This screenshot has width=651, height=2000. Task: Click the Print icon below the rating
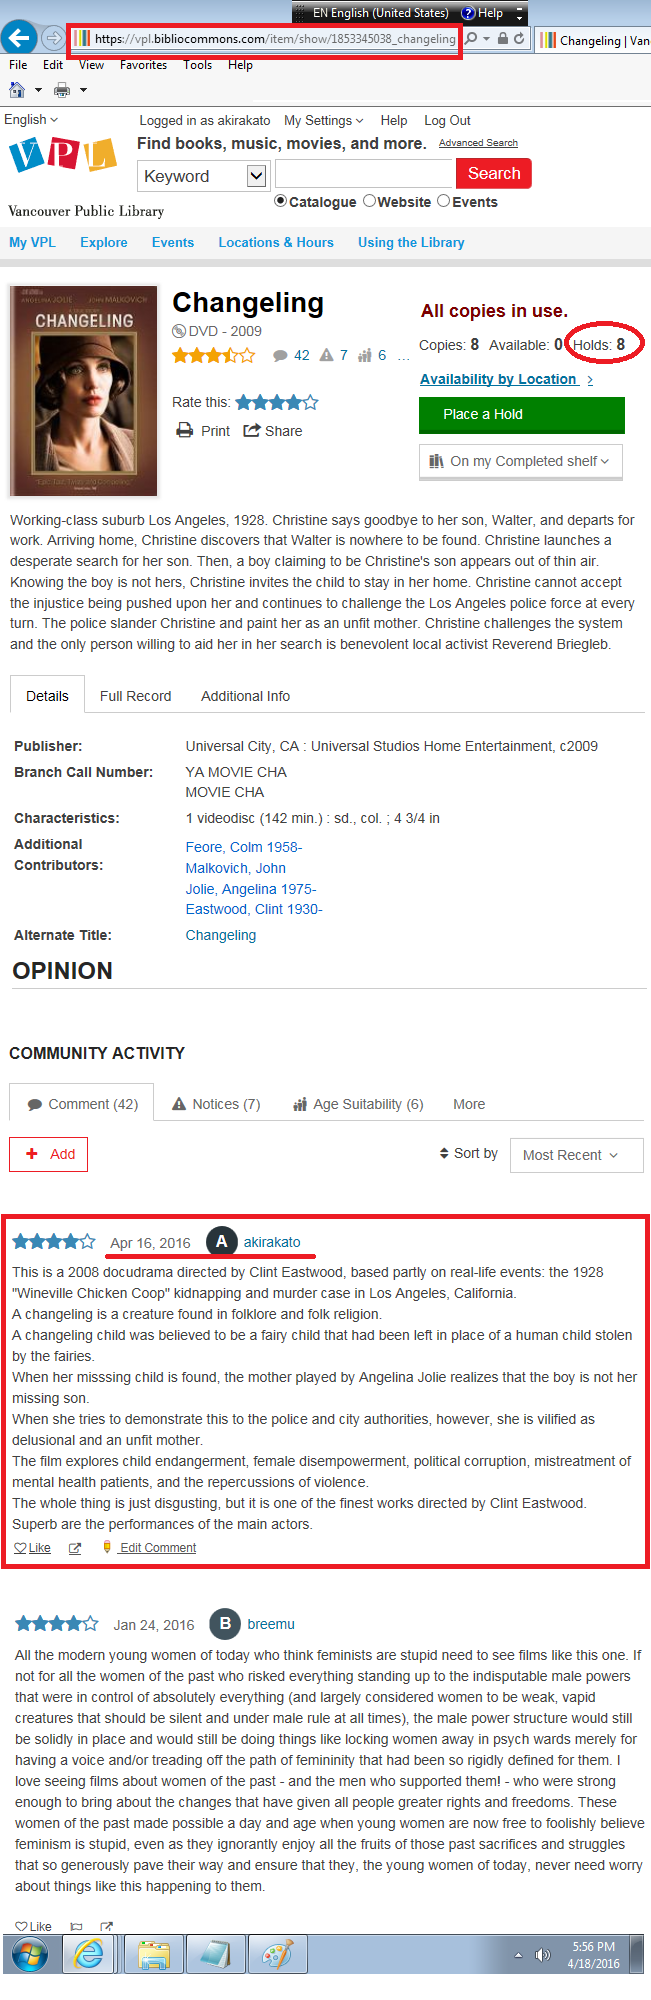184,430
